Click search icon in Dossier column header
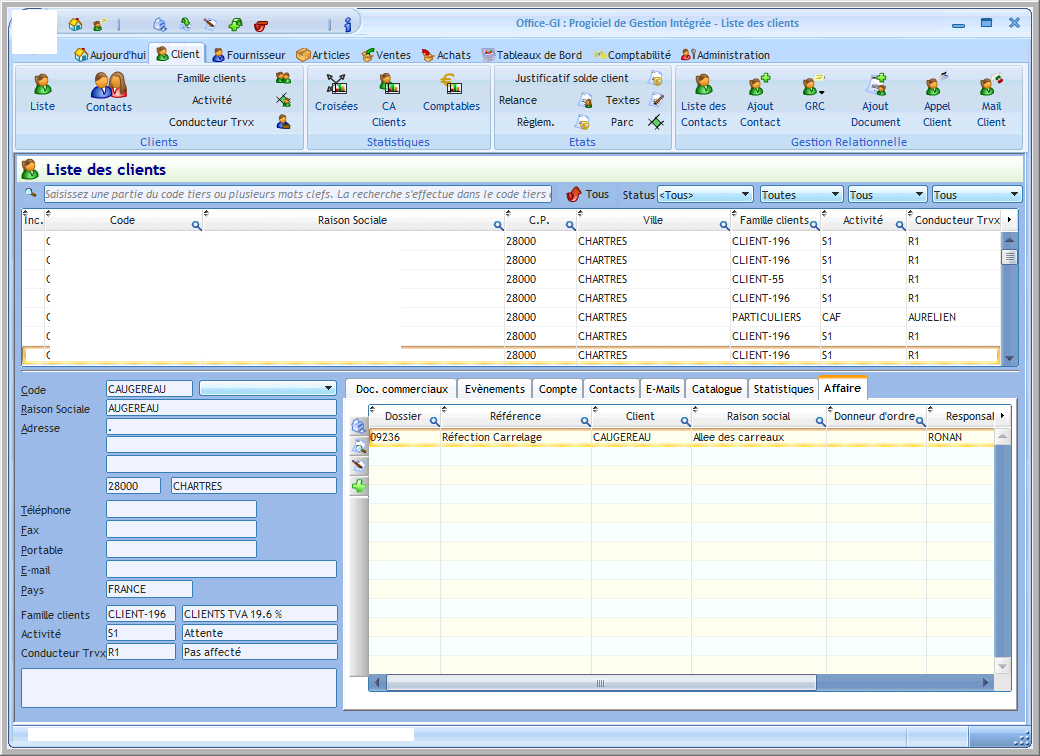1040x756 pixels. pos(434,421)
